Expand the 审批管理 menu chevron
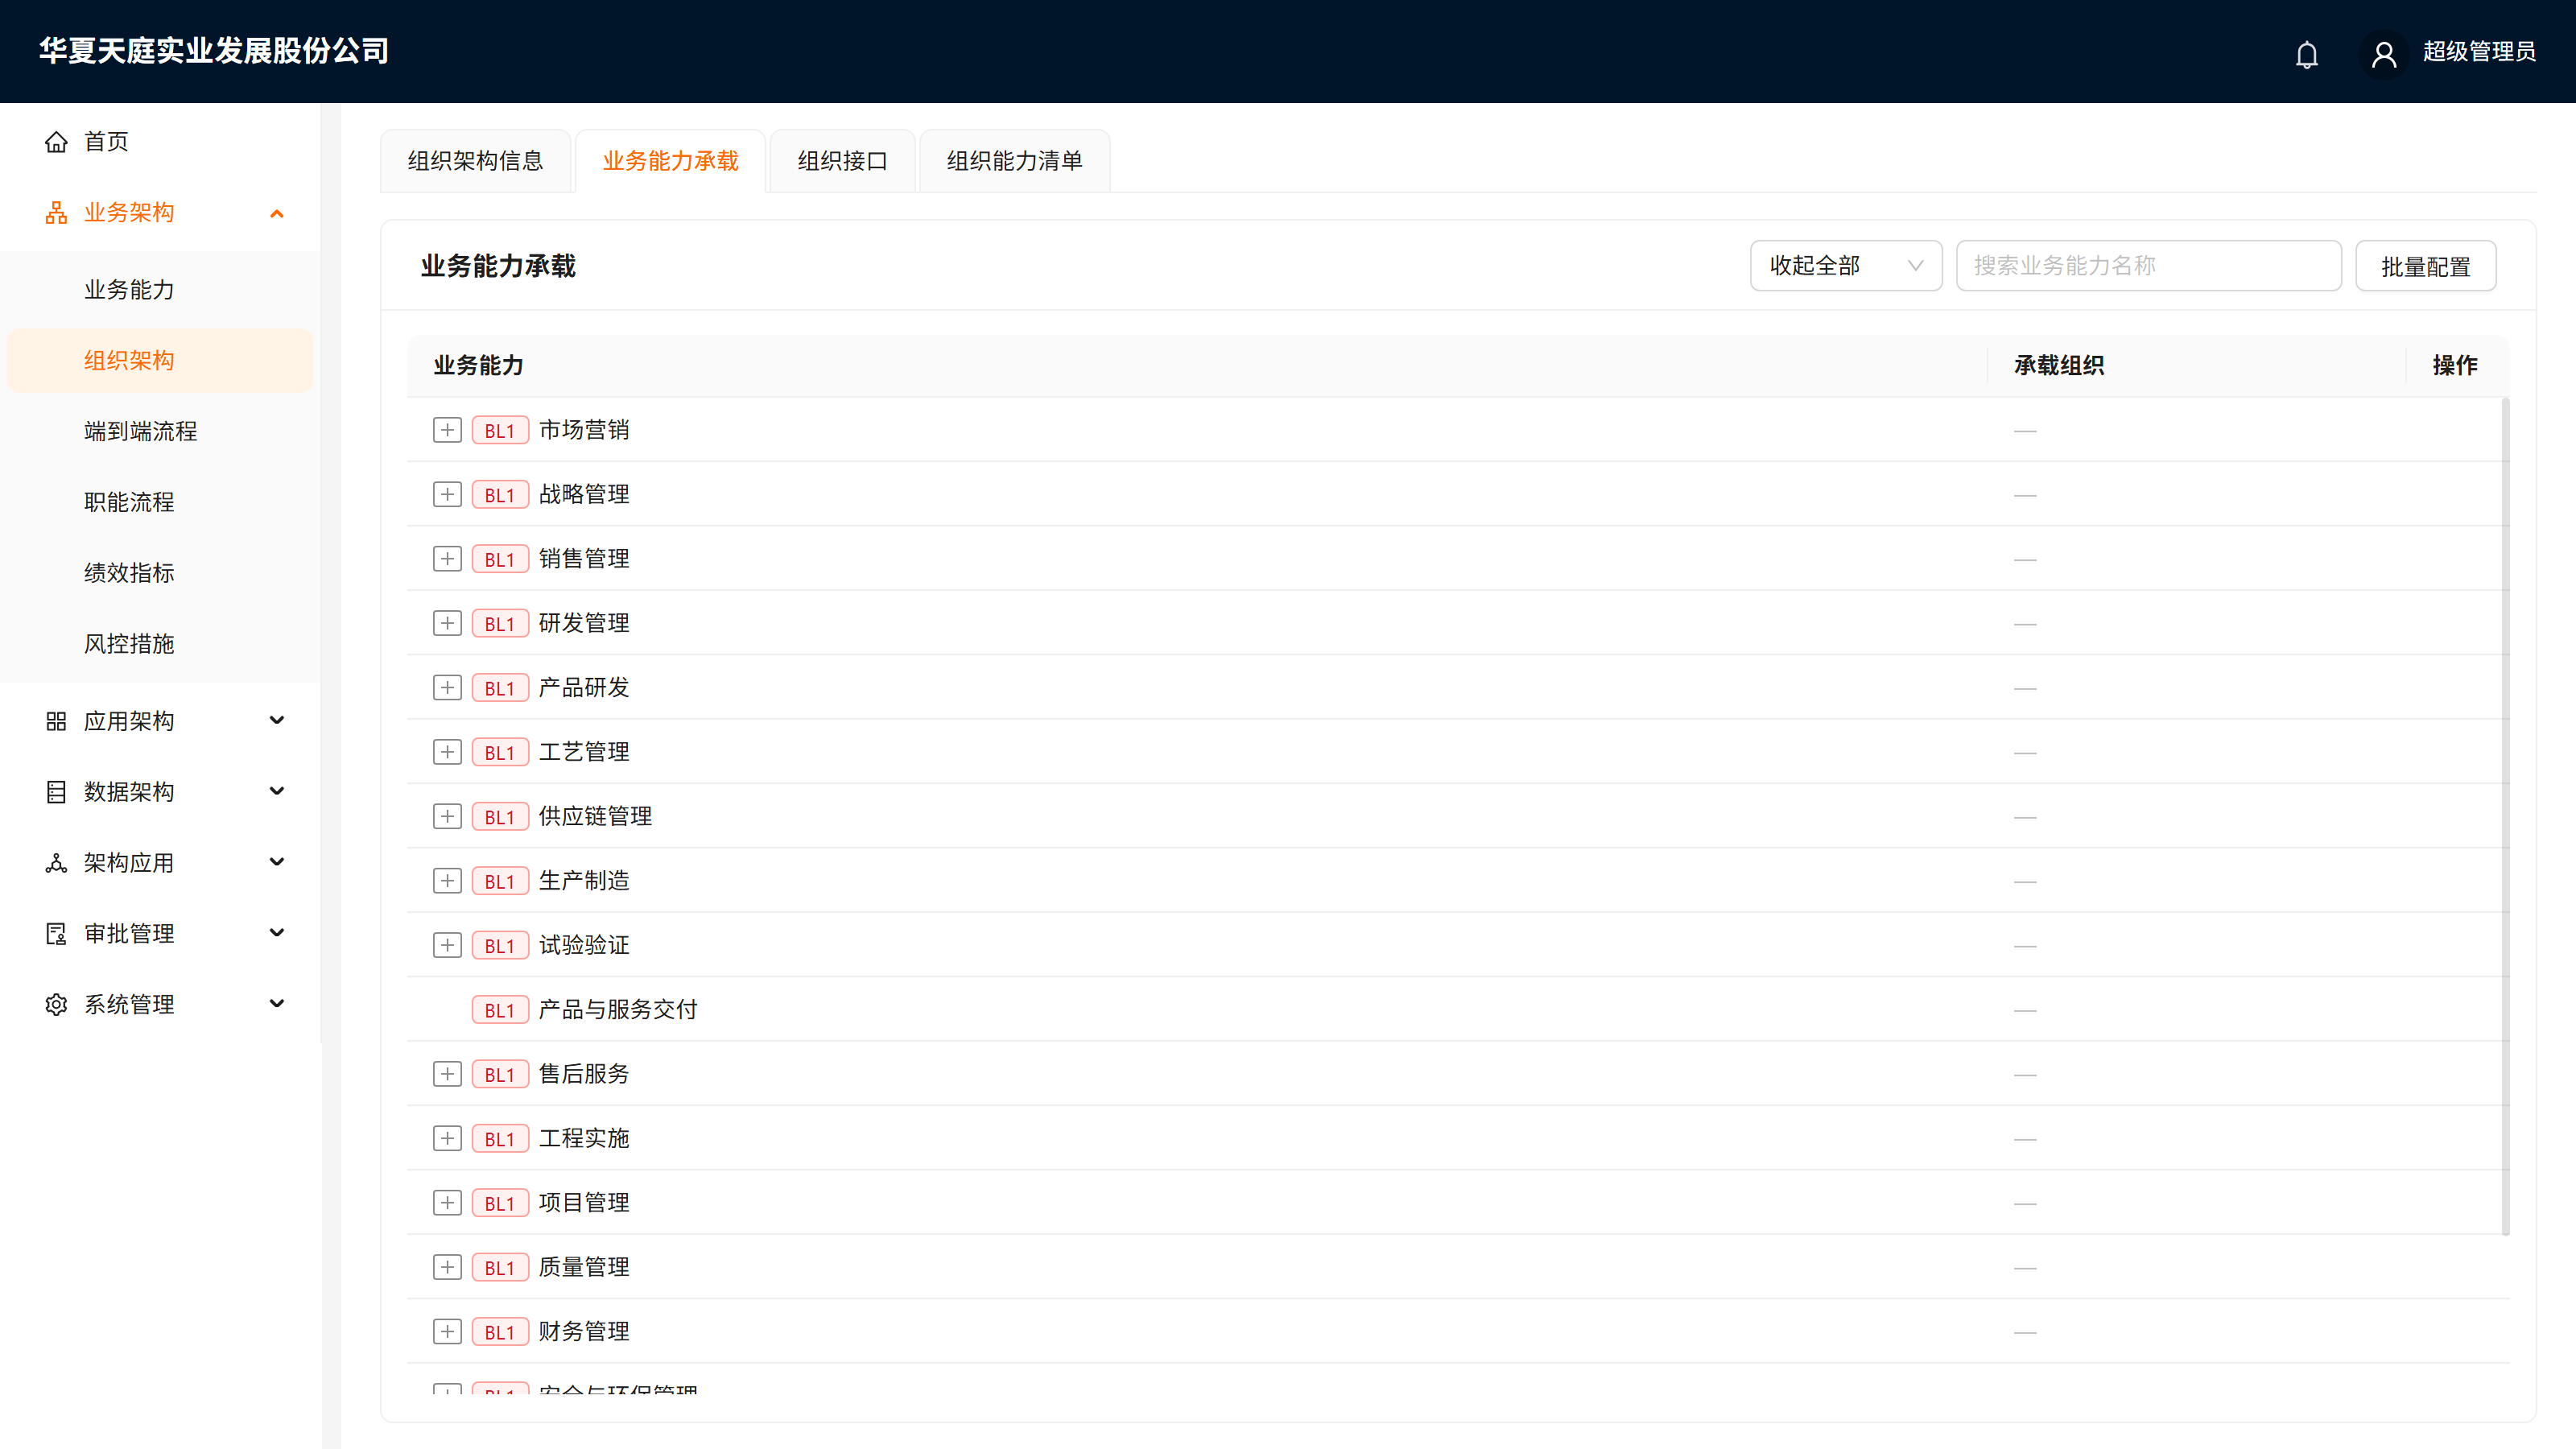Screen dimensions: 2576x1449 click(x=277, y=933)
